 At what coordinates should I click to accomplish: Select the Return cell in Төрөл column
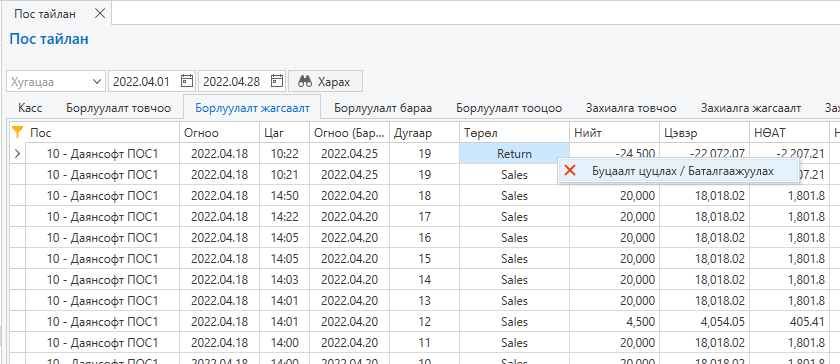(x=514, y=154)
